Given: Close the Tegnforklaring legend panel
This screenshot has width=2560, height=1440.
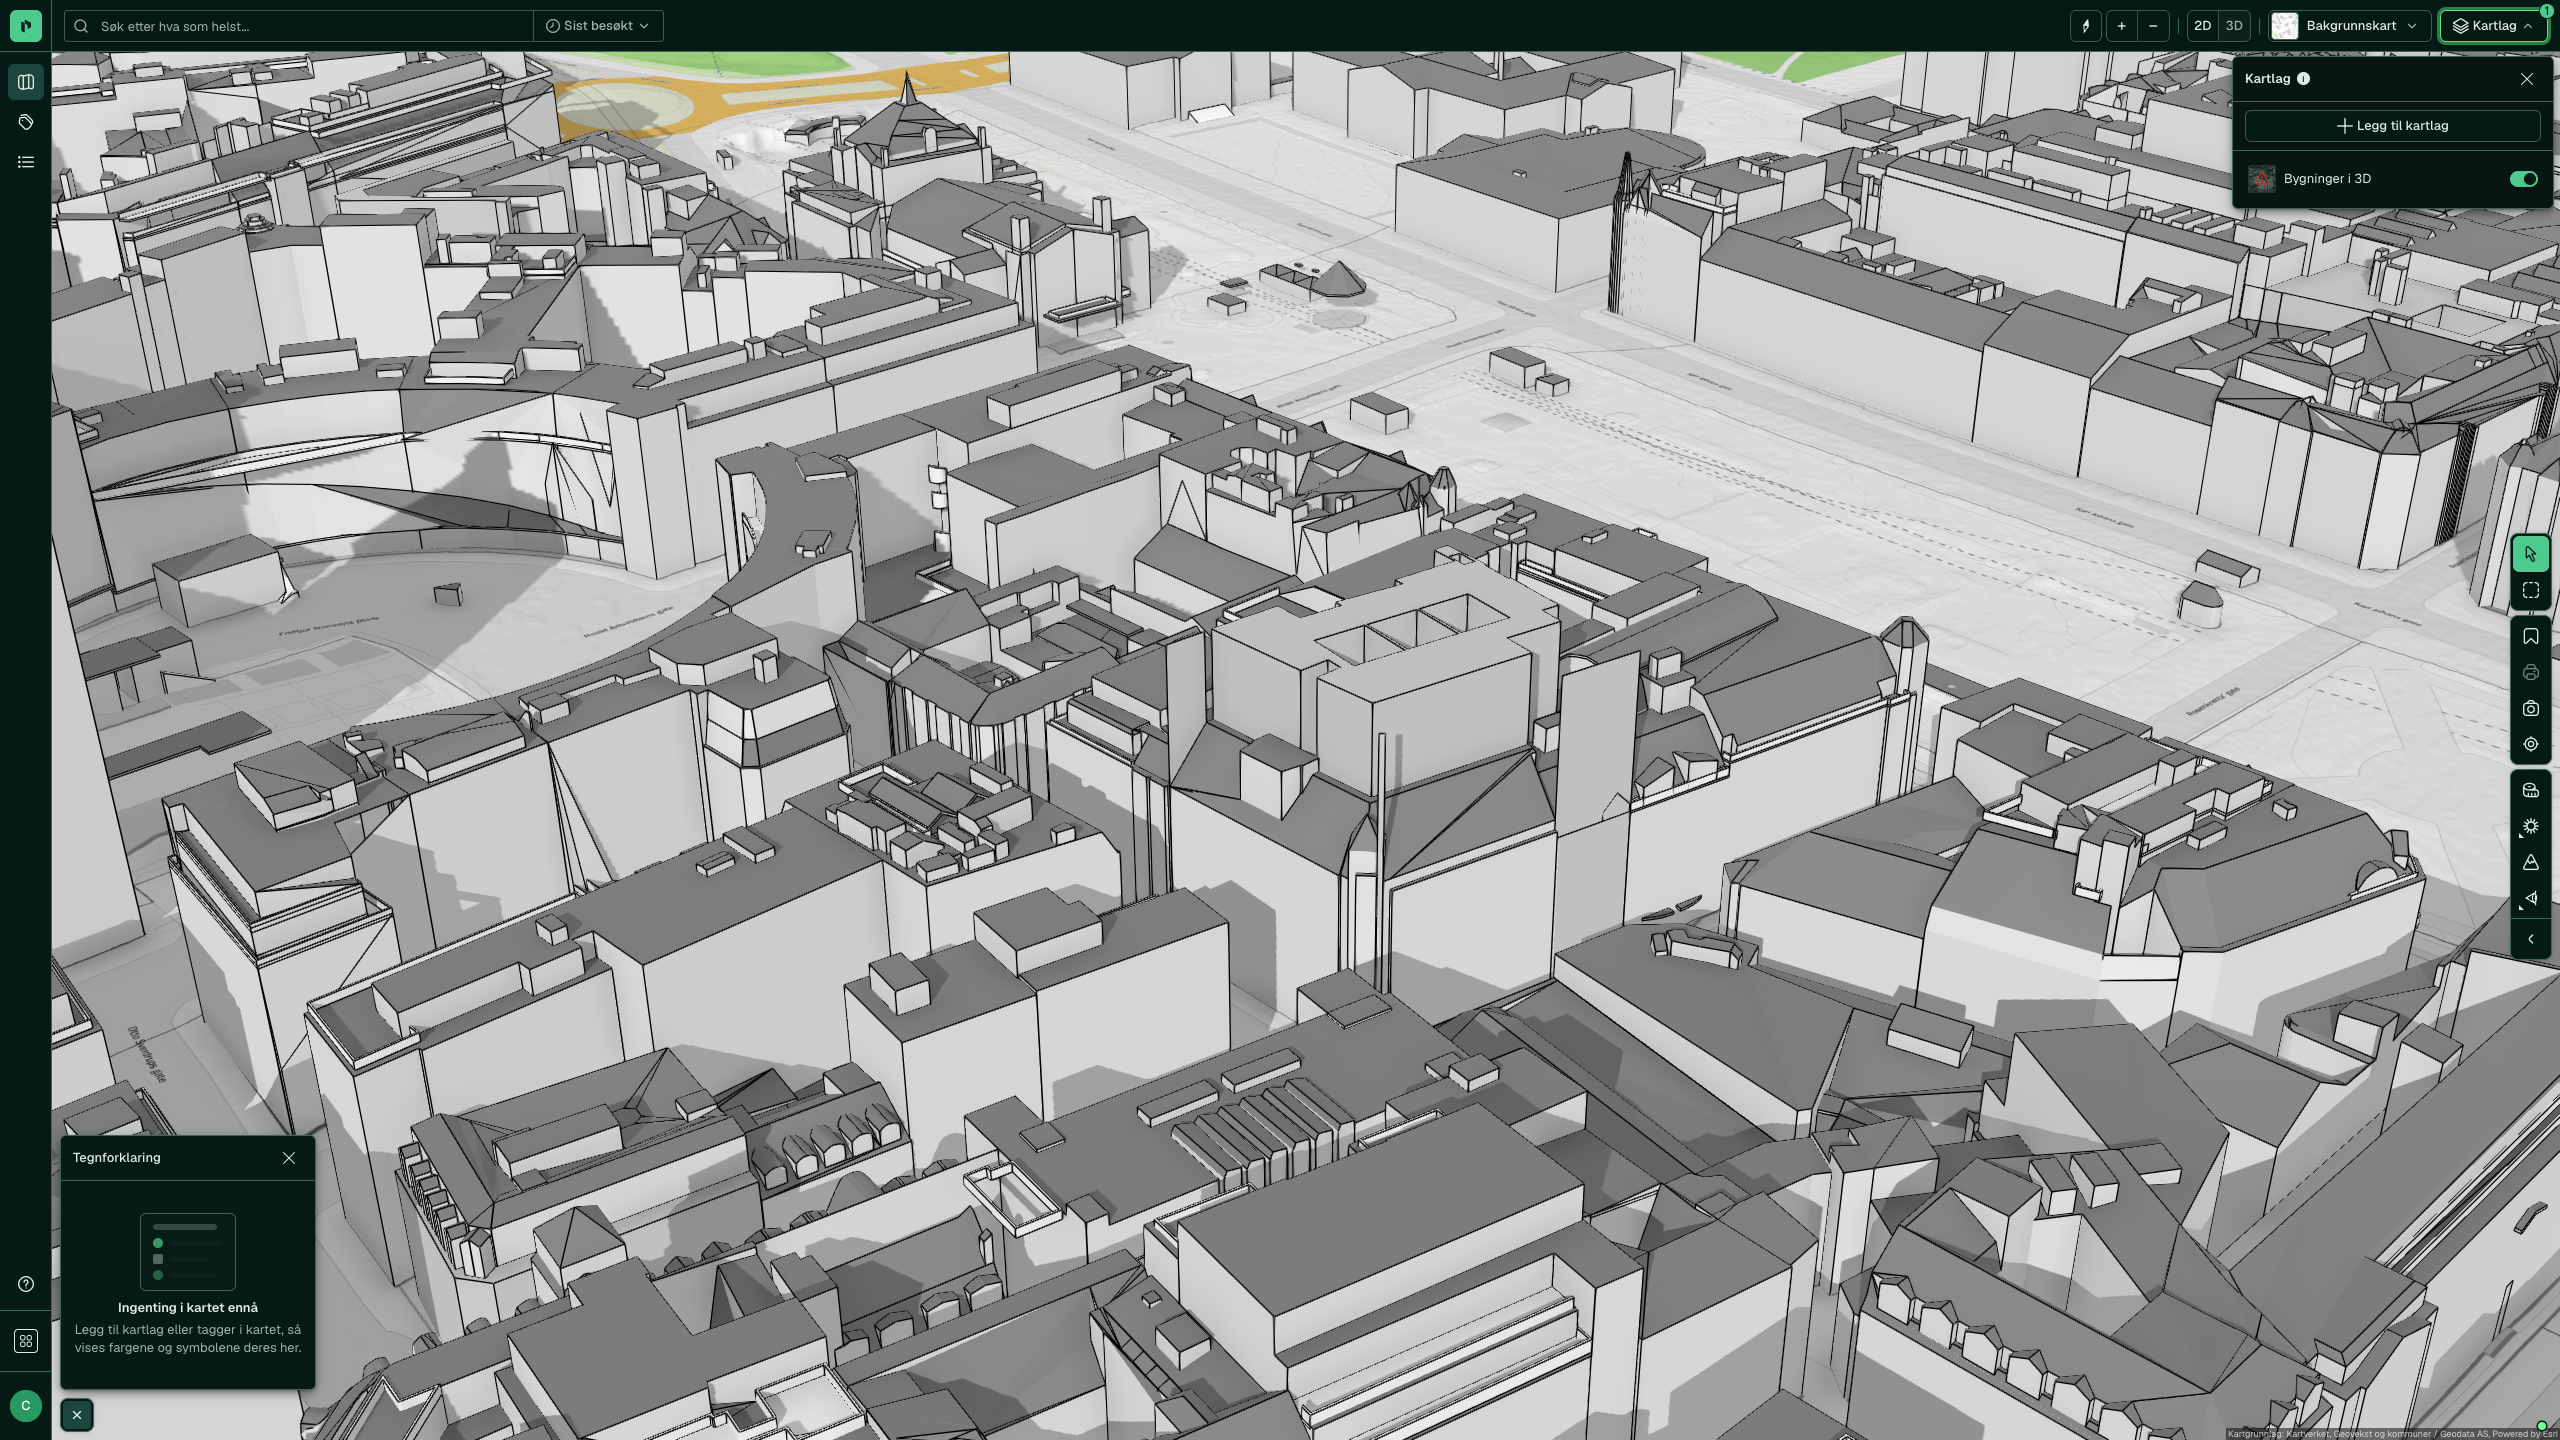Looking at the screenshot, I should (289, 1158).
